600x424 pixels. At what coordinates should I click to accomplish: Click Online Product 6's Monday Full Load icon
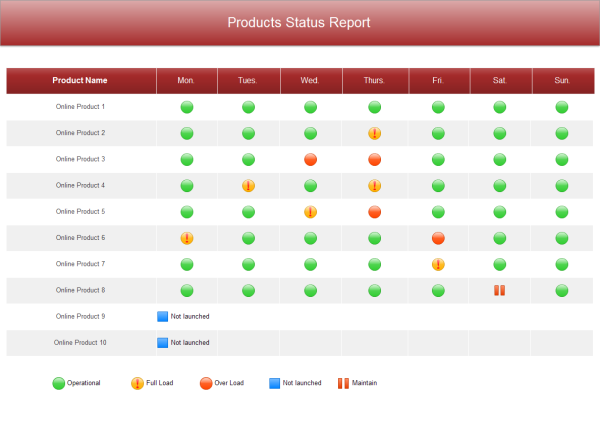[186, 238]
